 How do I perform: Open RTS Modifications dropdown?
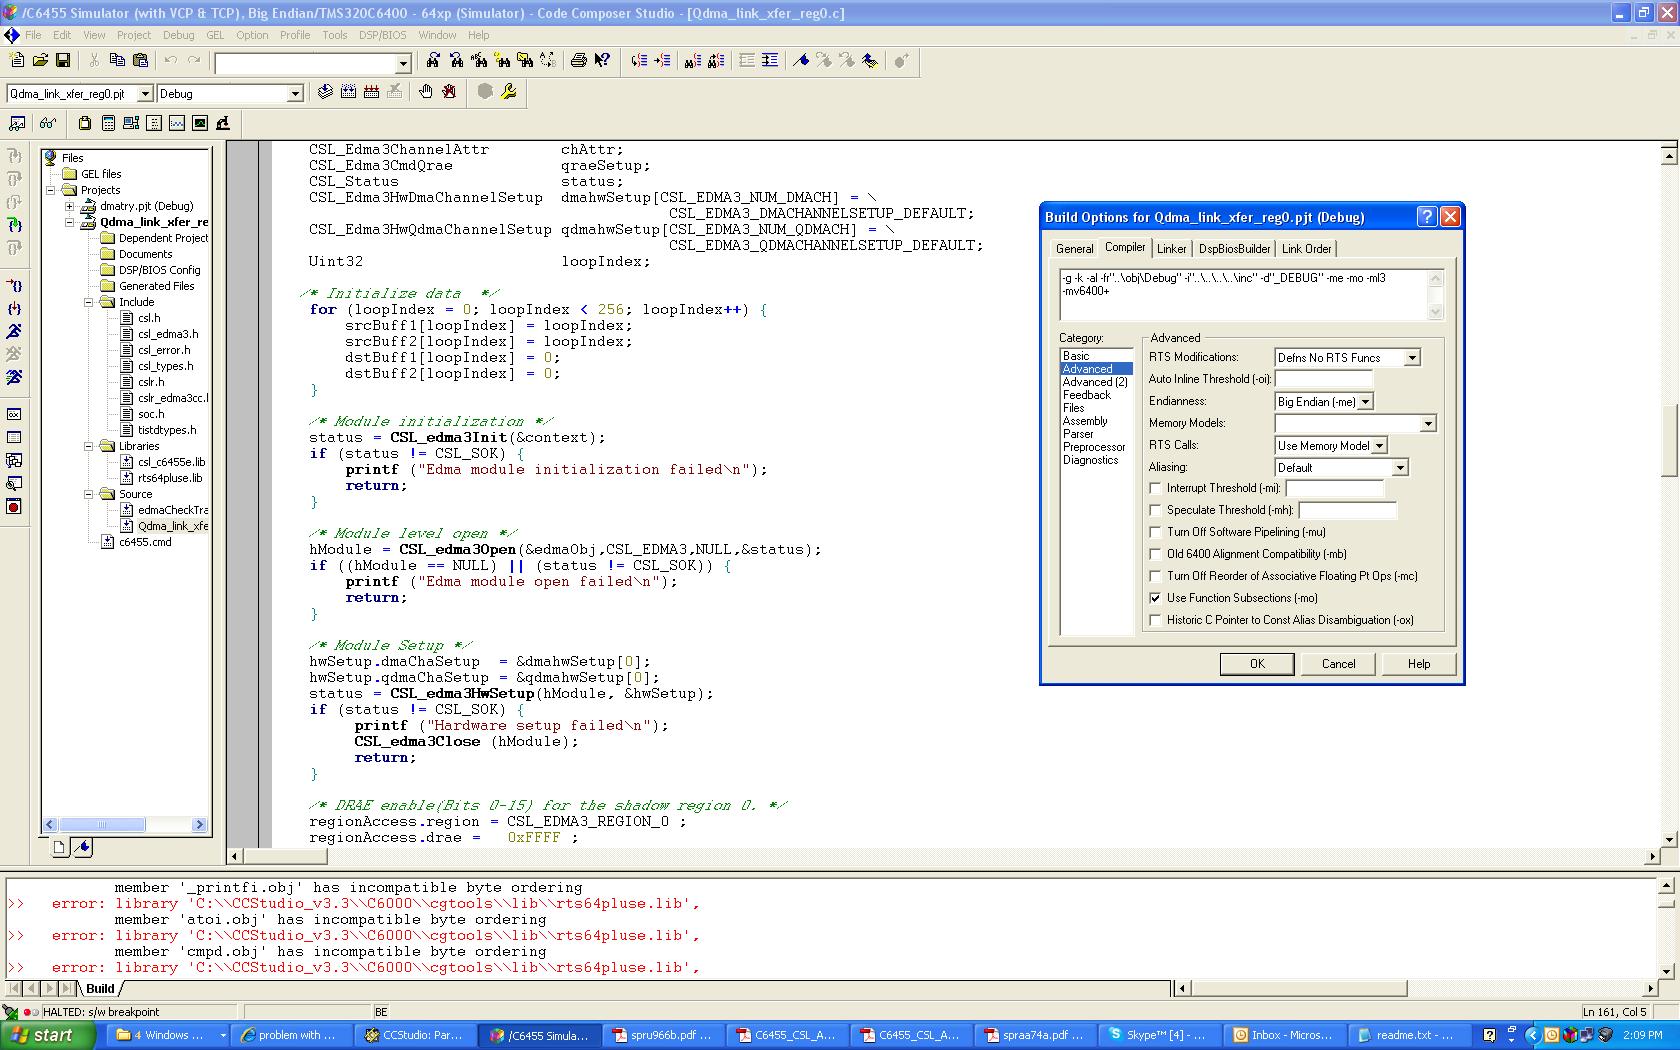[x=1412, y=358]
